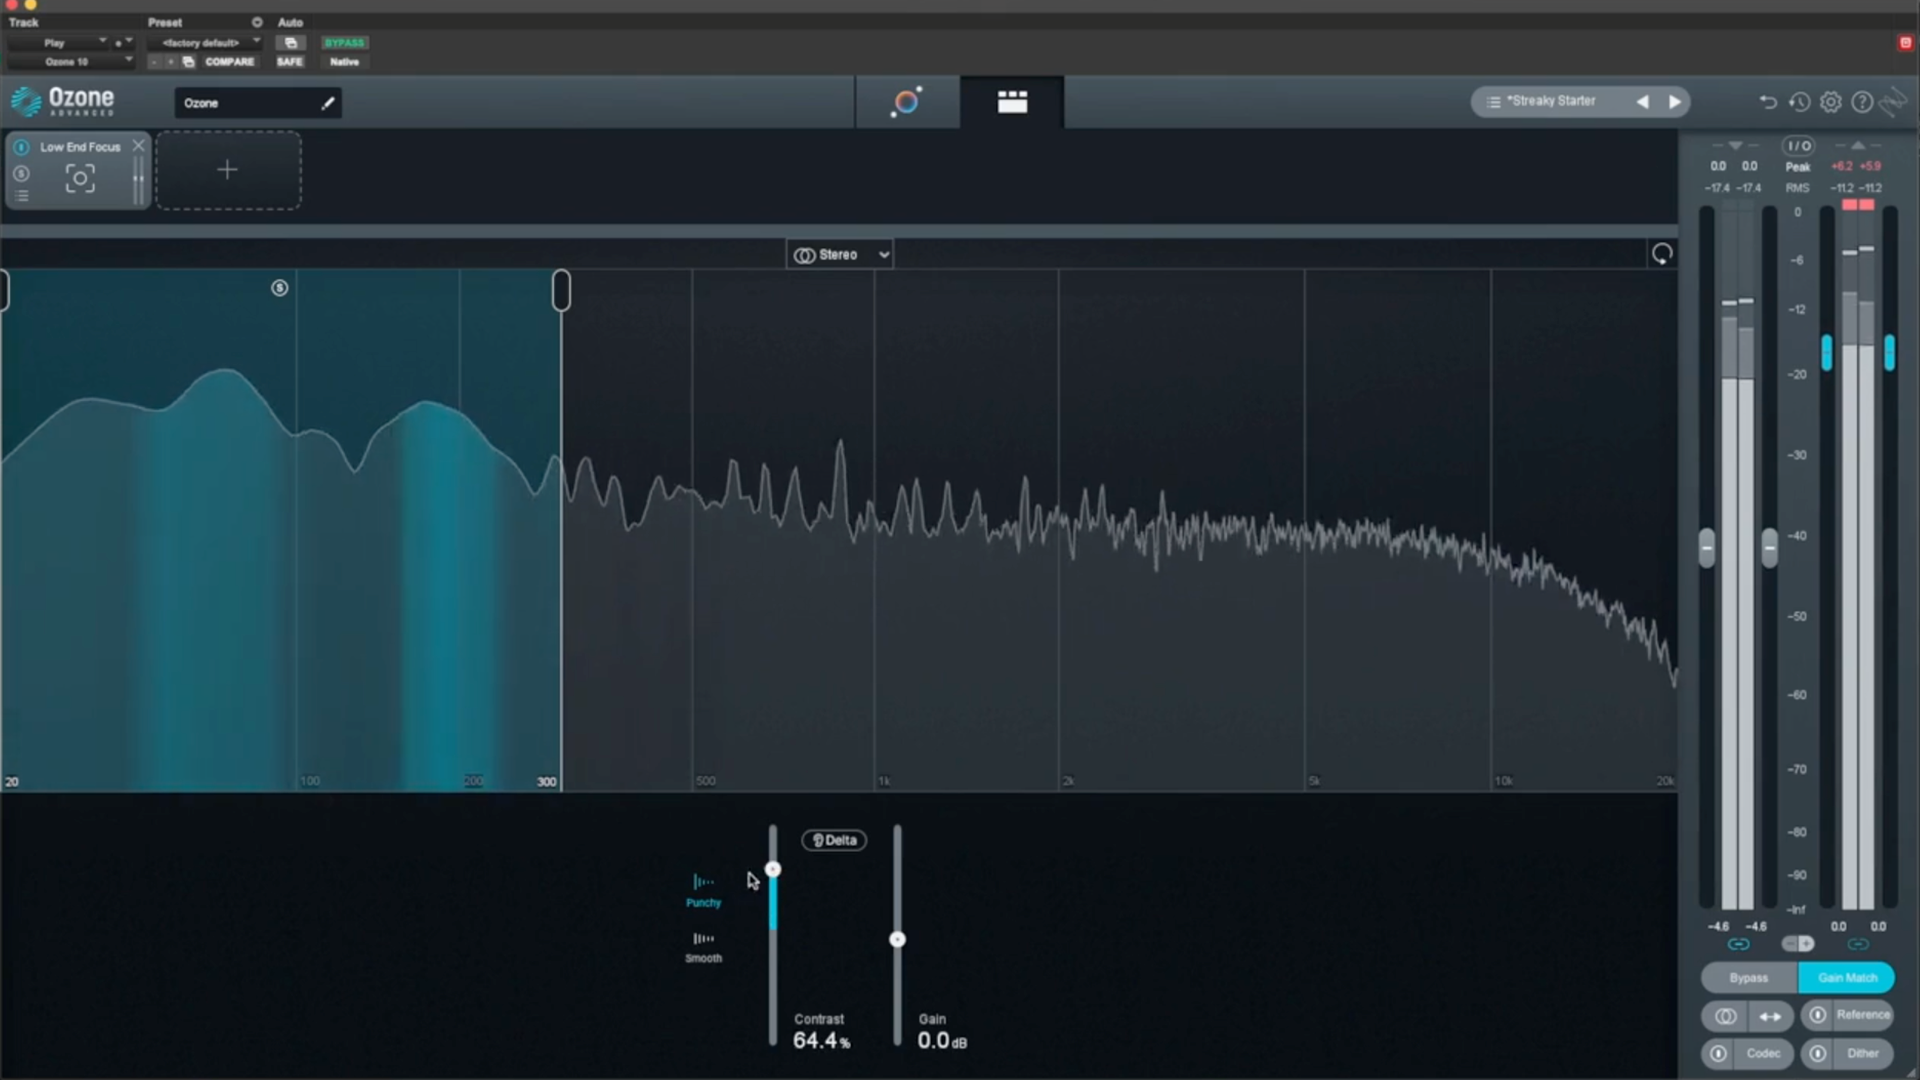Open the help question mark icon
1920x1080 pixels.
(x=1861, y=102)
